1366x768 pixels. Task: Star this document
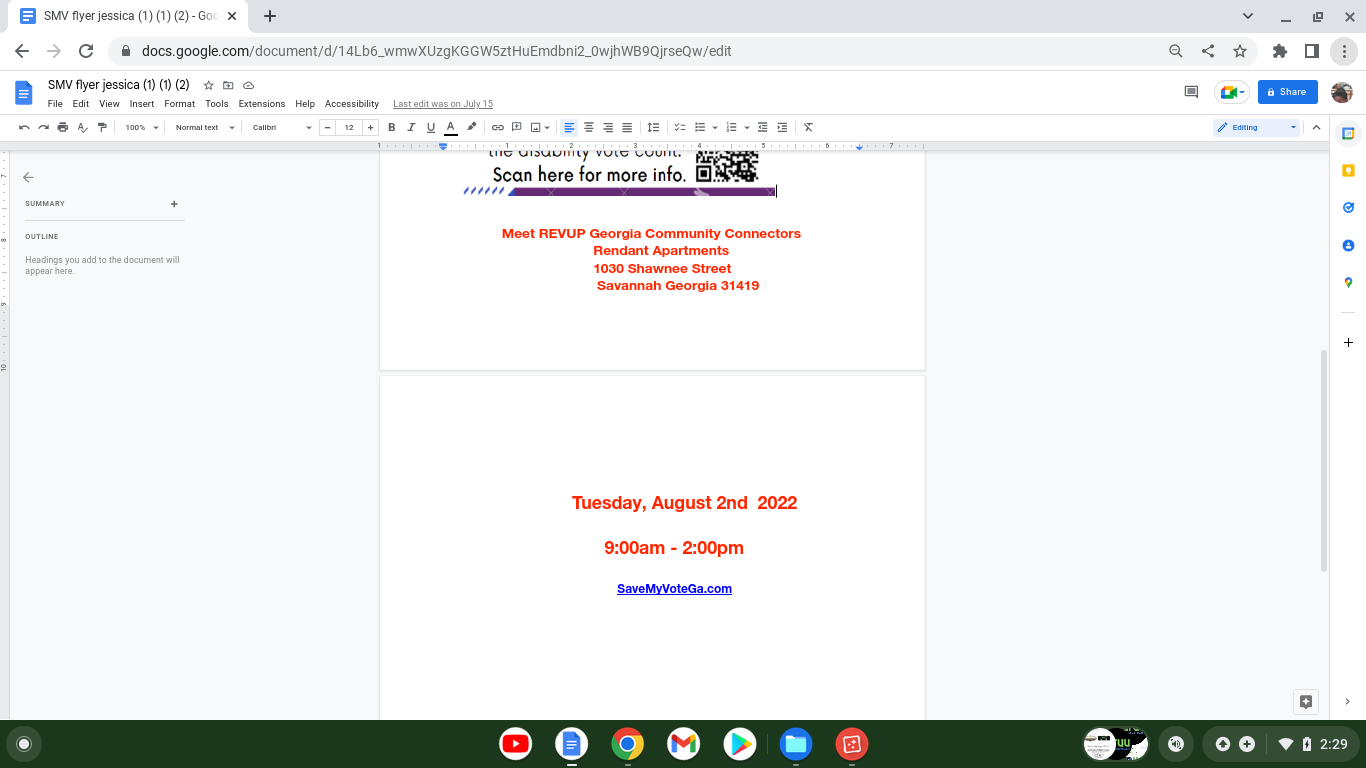[x=209, y=85]
